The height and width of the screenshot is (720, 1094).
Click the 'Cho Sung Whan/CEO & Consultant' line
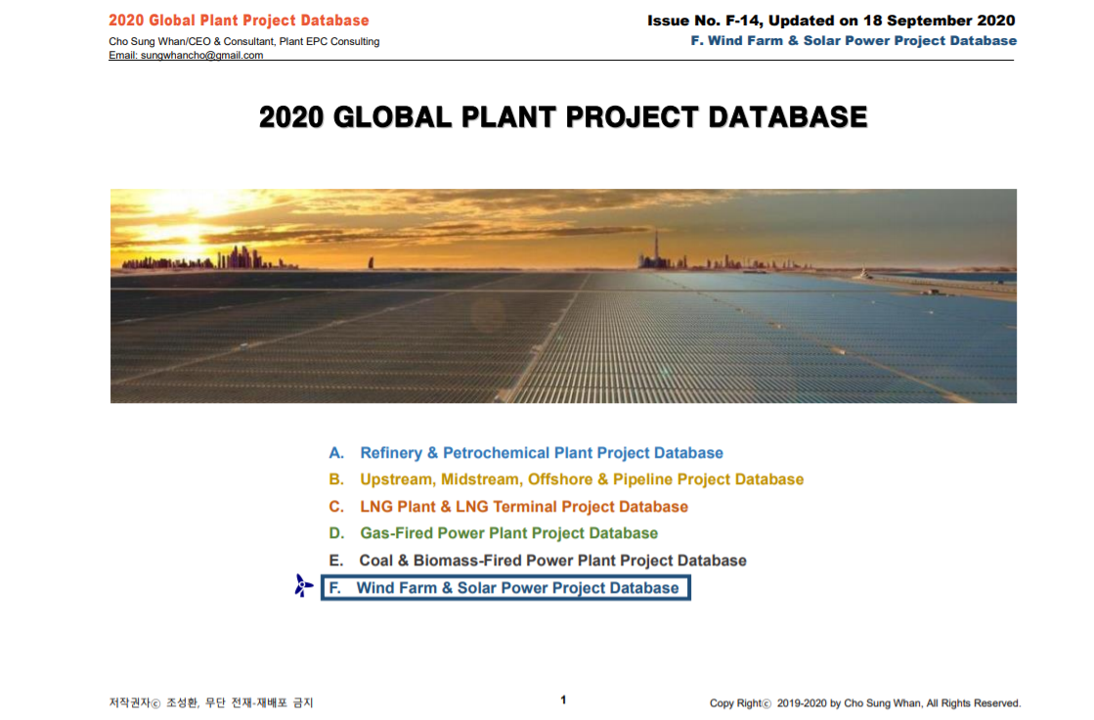(244, 41)
